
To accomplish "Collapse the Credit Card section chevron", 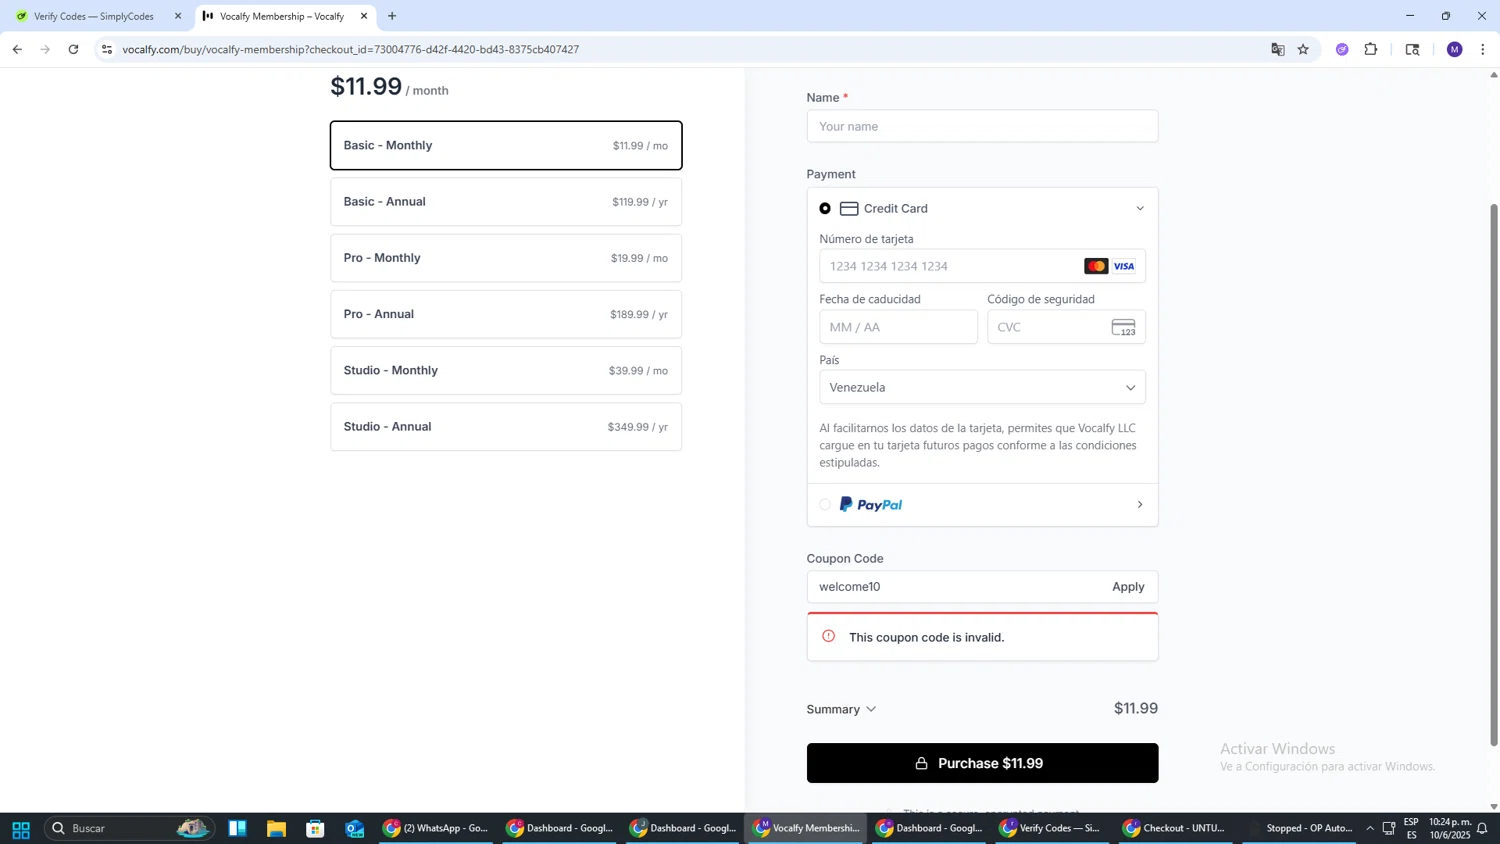I will (1139, 208).
